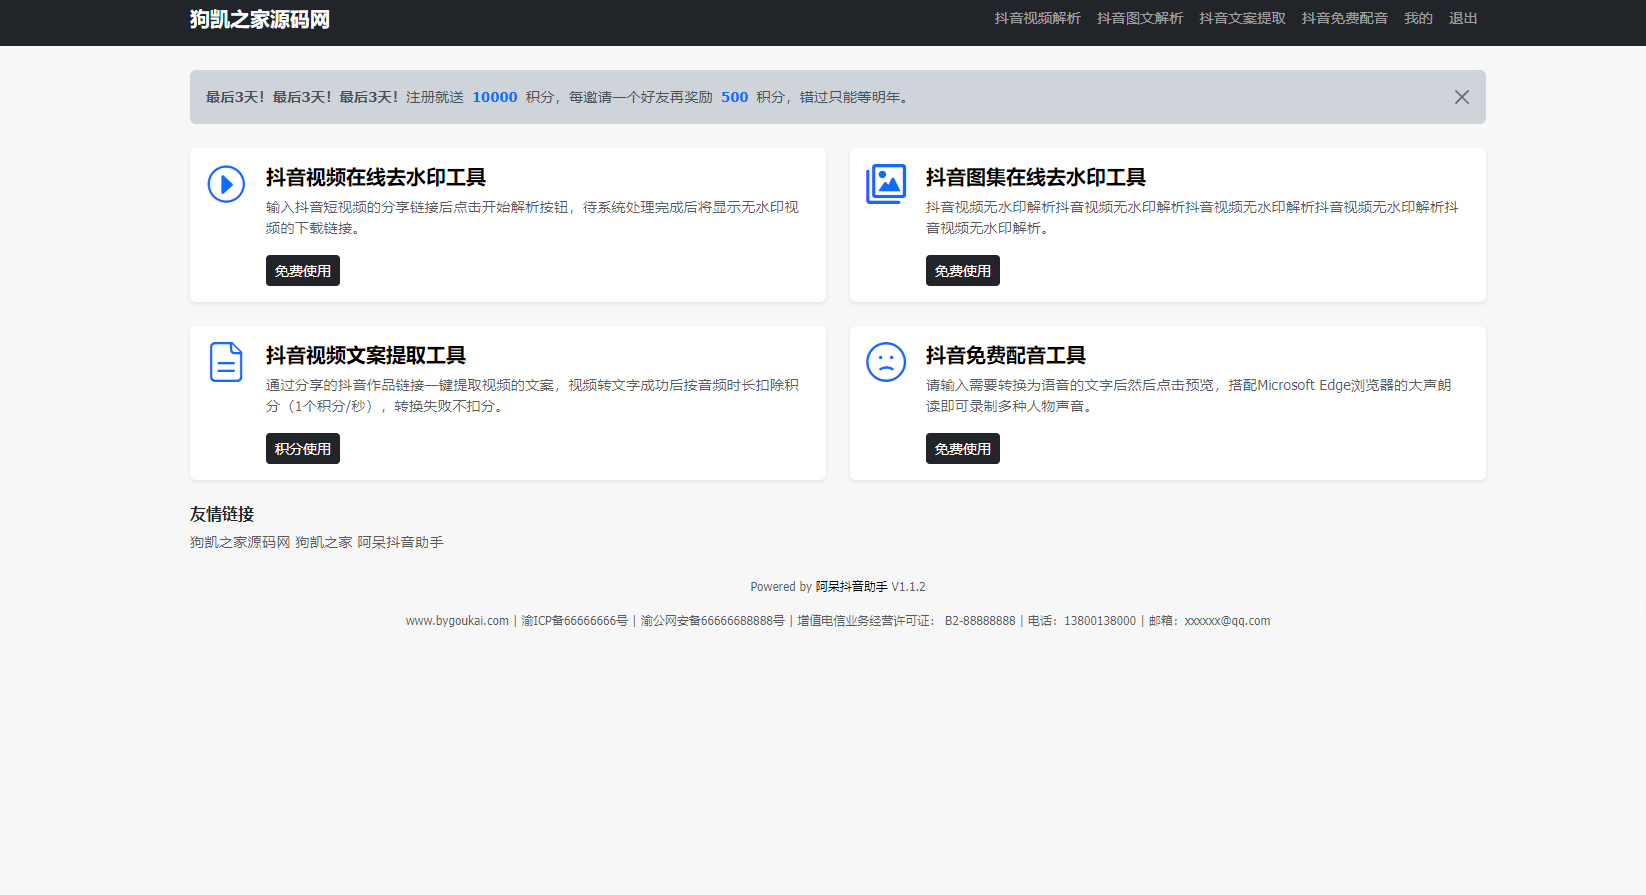This screenshot has width=1646, height=895.
Task: Open 抖音视频解析 in the top navigation
Action: tap(1037, 18)
